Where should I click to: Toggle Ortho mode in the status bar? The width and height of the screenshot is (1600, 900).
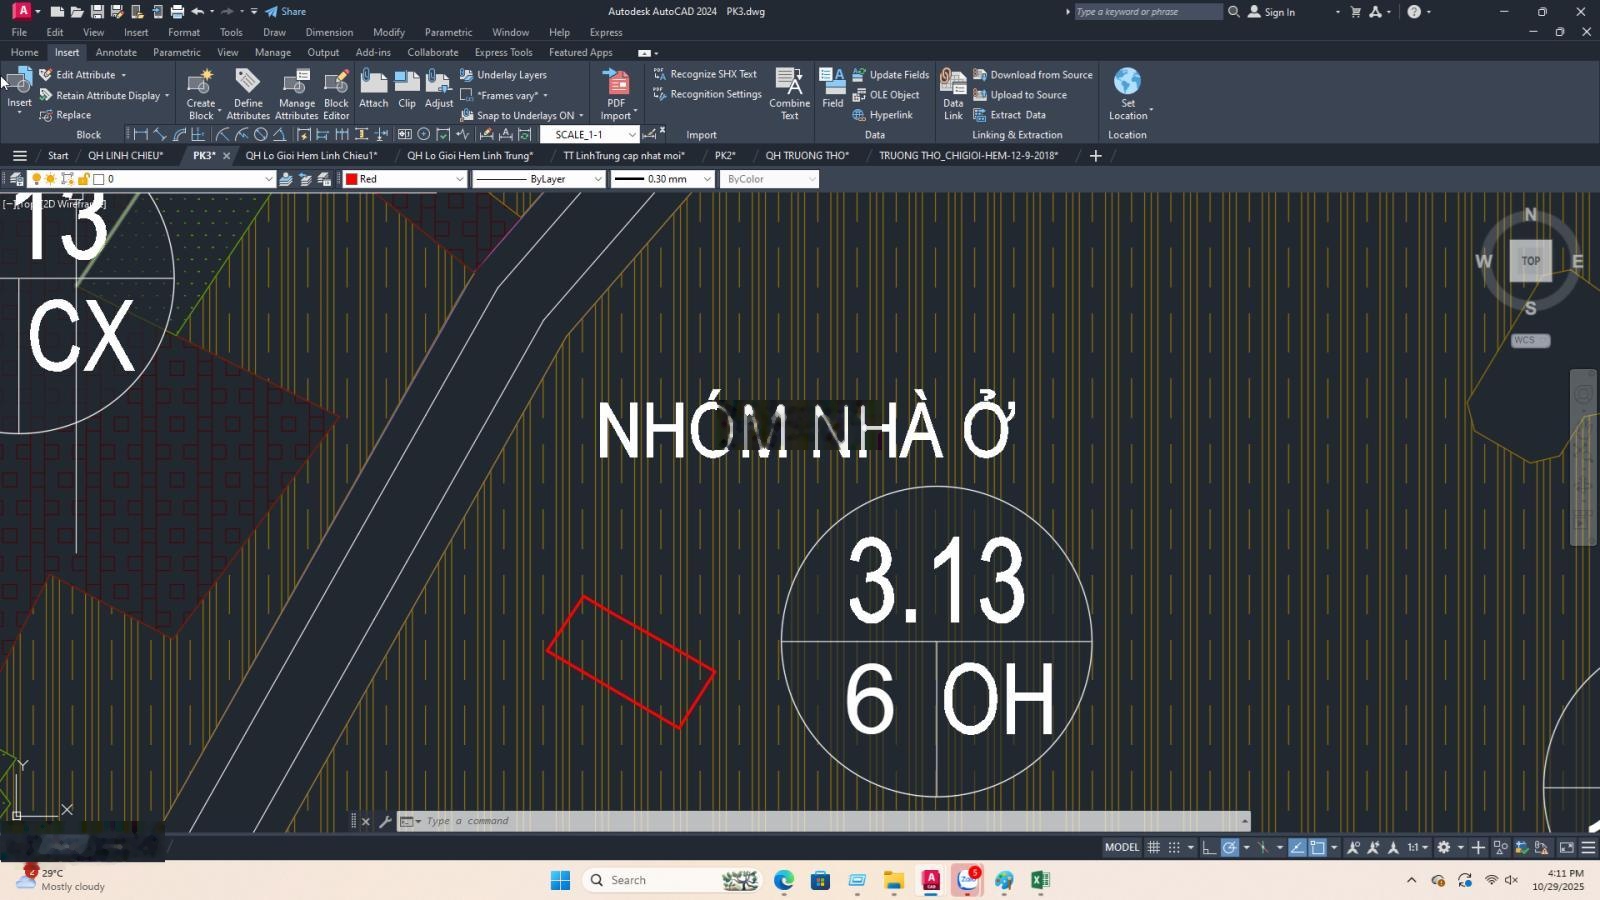pos(1208,848)
